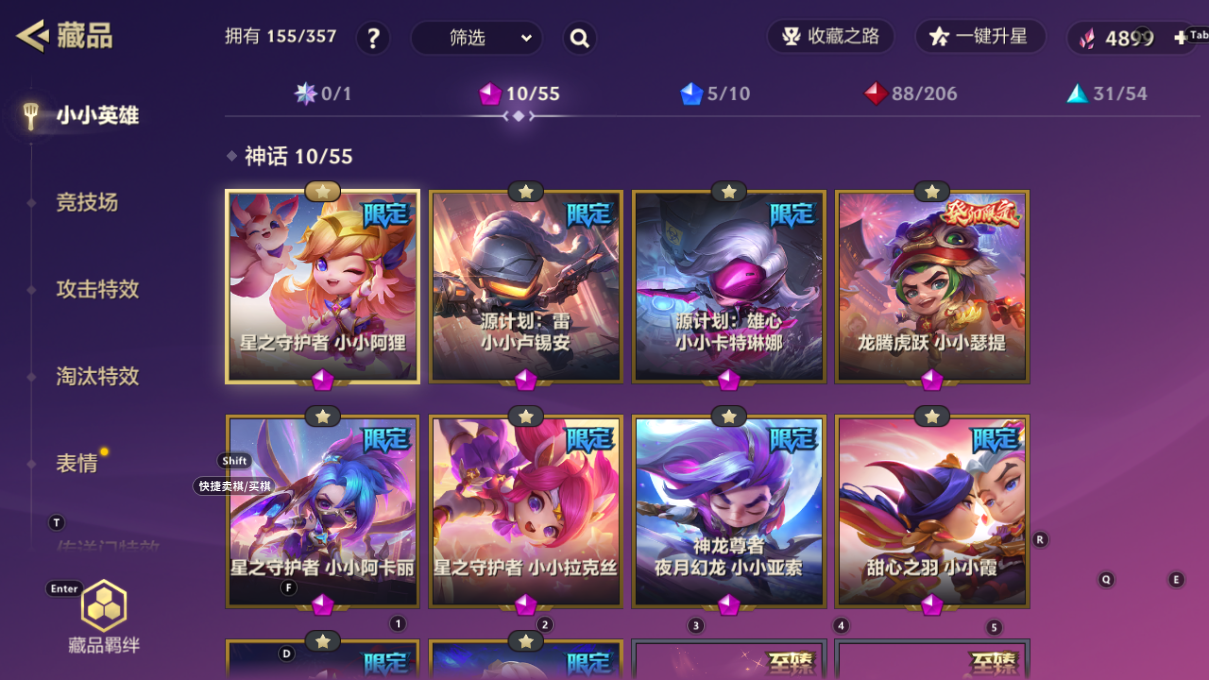The height and width of the screenshot is (680, 1209).
Task: Click the 收藏之路 button
Action: tap(831, 37)
